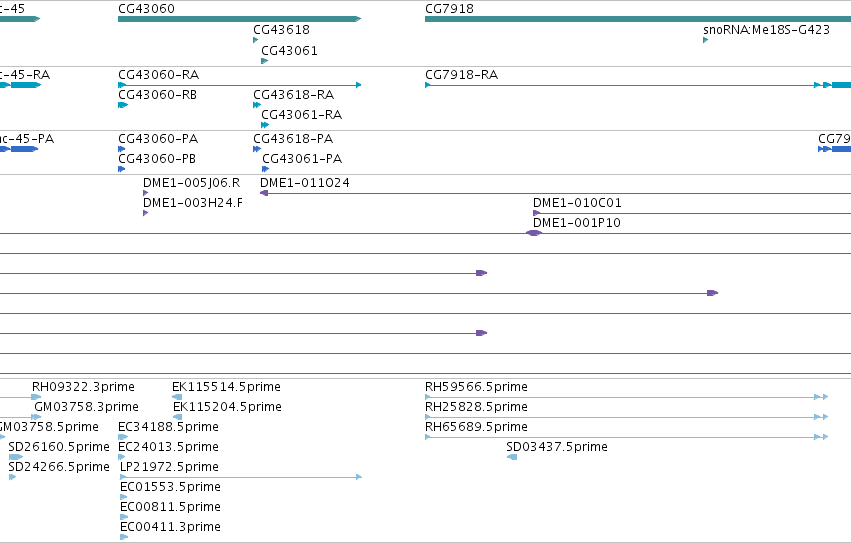Select the DME1-003H24.F arrow marker
Viewport: 851px width, 543px height.
point(145,213)
